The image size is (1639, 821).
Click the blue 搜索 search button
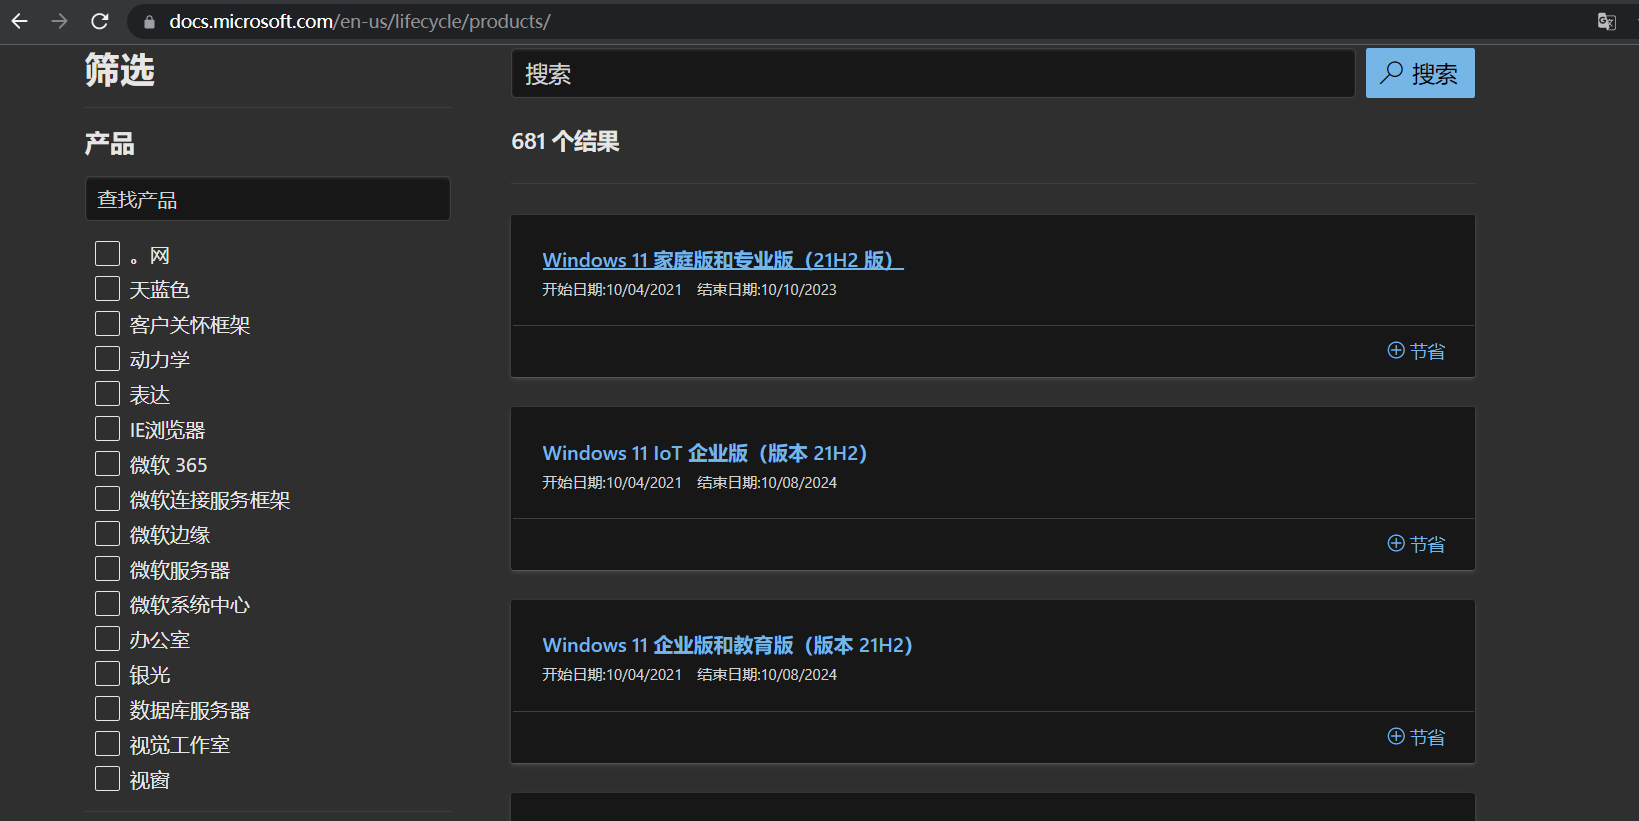click(x=1420, y=73)
